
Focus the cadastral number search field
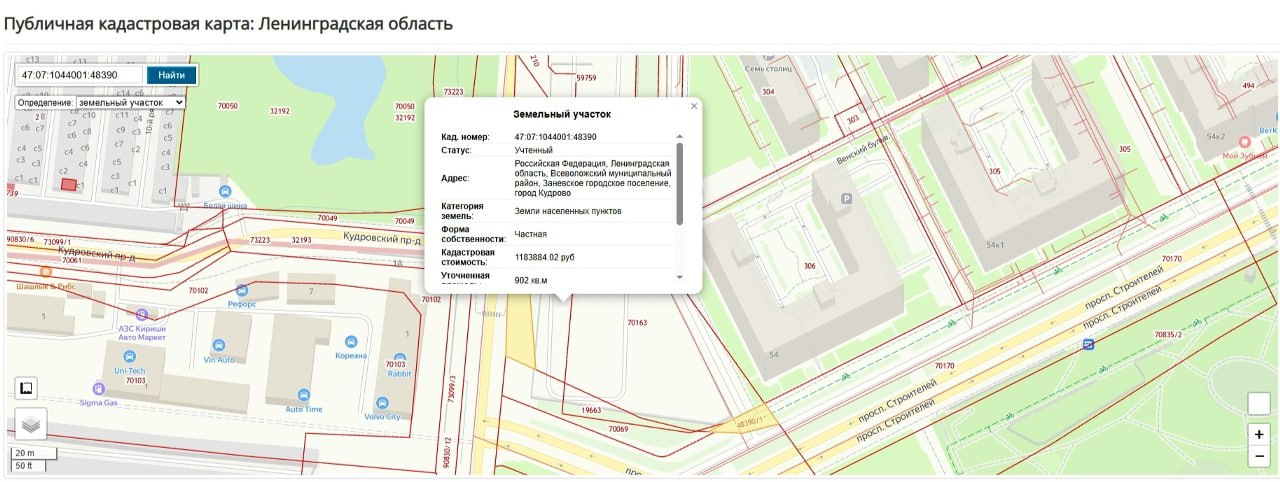(81, 75)
